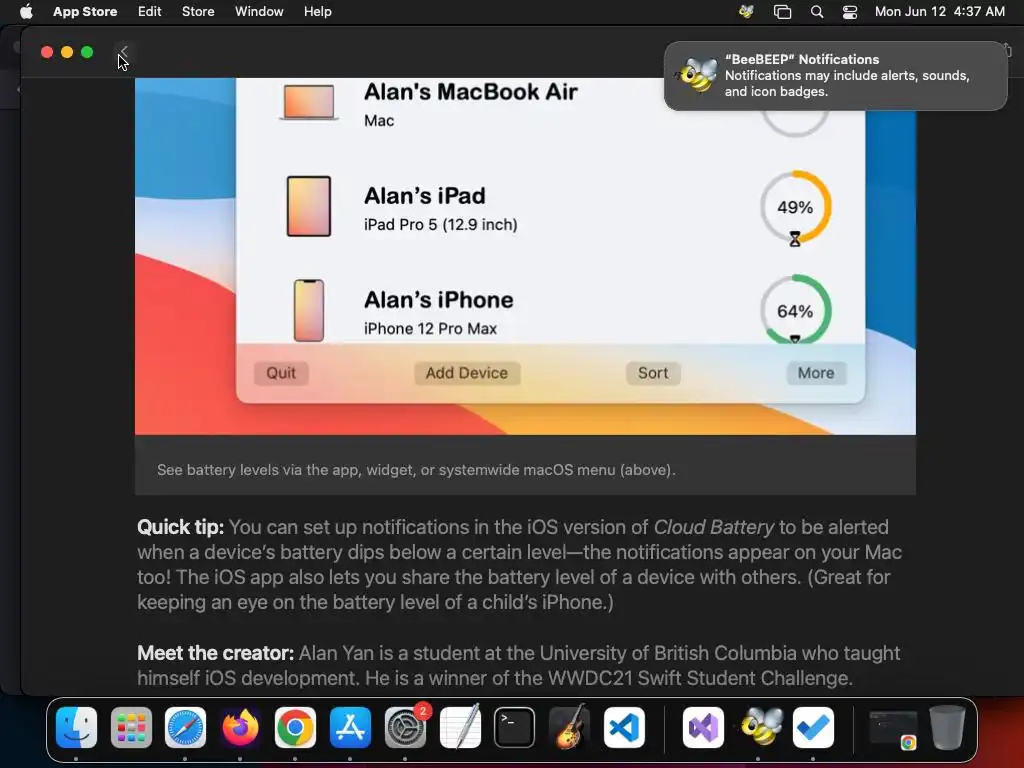Click the green full screen button
This screenshot has height=768, width=1024.
[87, 52]
